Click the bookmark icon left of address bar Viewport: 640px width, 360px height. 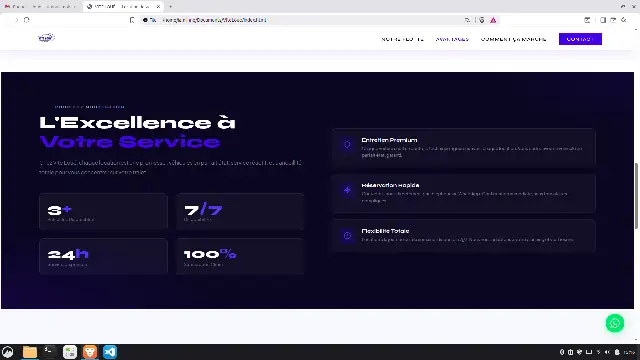pyautogui.click(x=132, y=20)
